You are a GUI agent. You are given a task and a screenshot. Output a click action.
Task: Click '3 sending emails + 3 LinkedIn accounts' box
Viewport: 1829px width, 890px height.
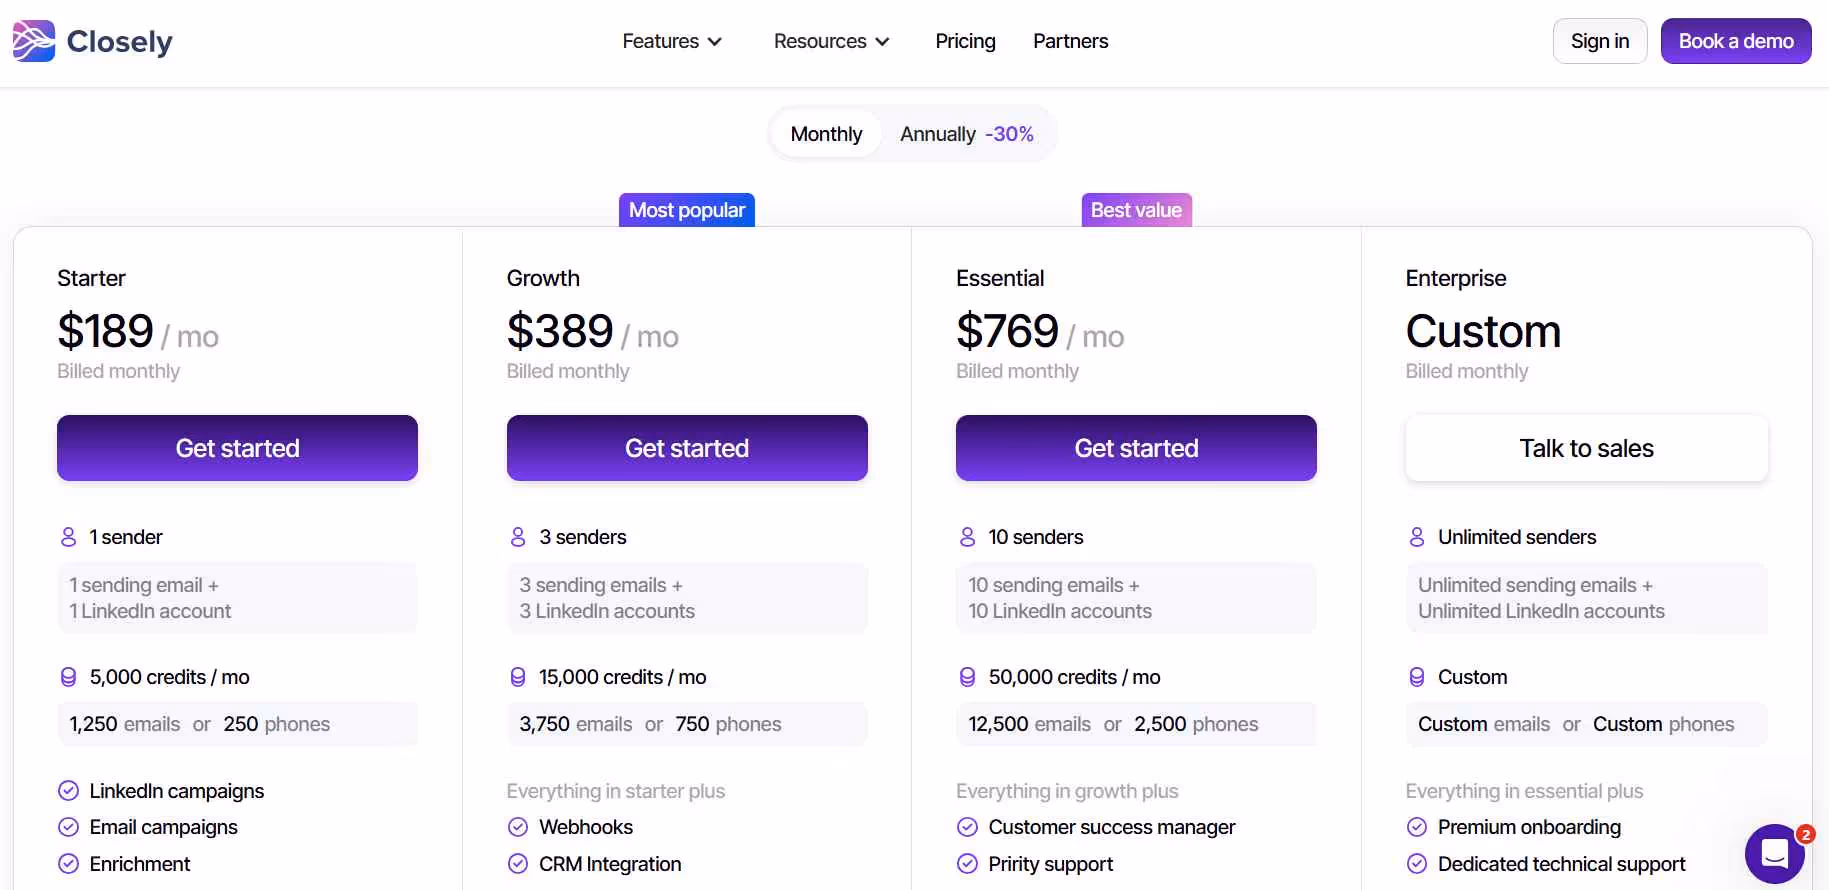[x=687, y=598]
